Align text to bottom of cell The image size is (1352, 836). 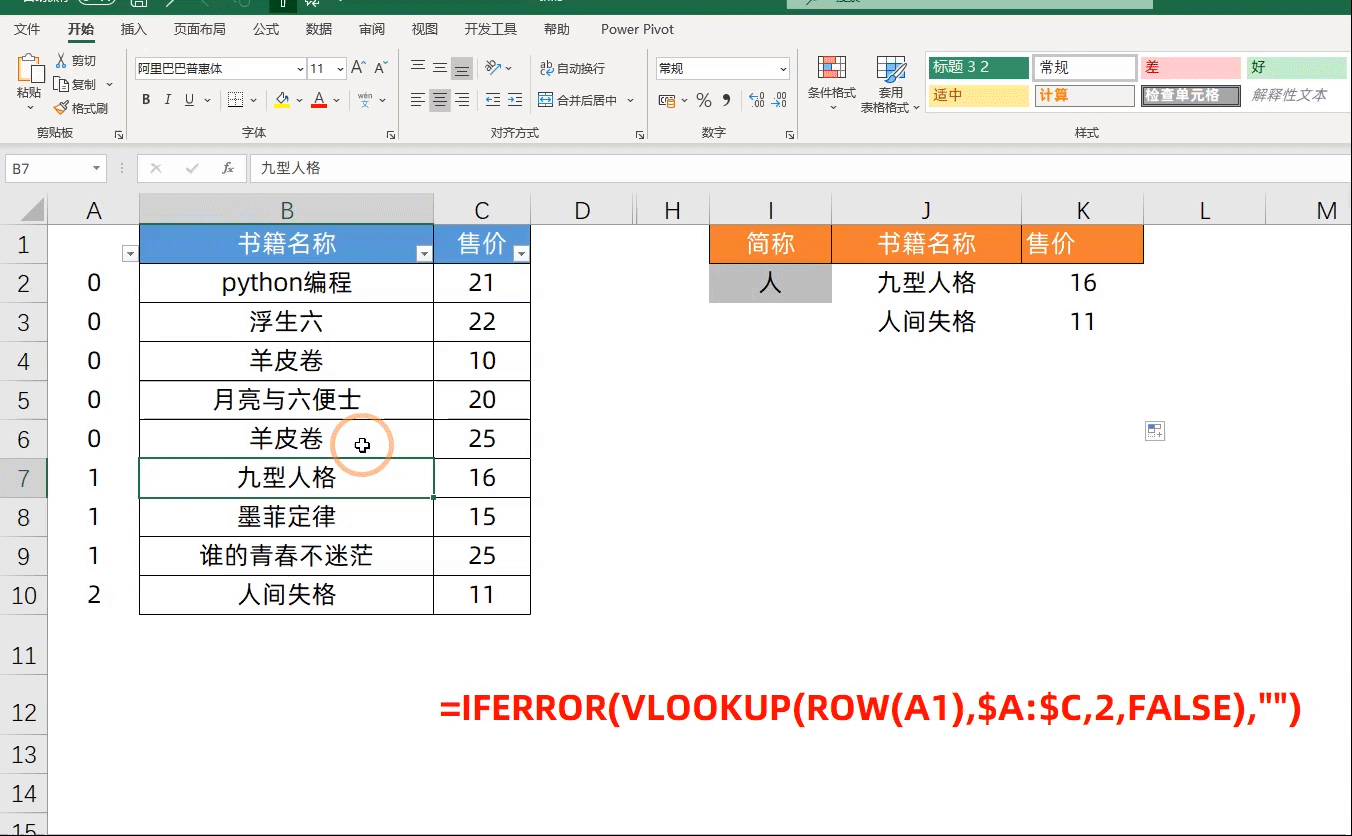click(x=462, y=68)
